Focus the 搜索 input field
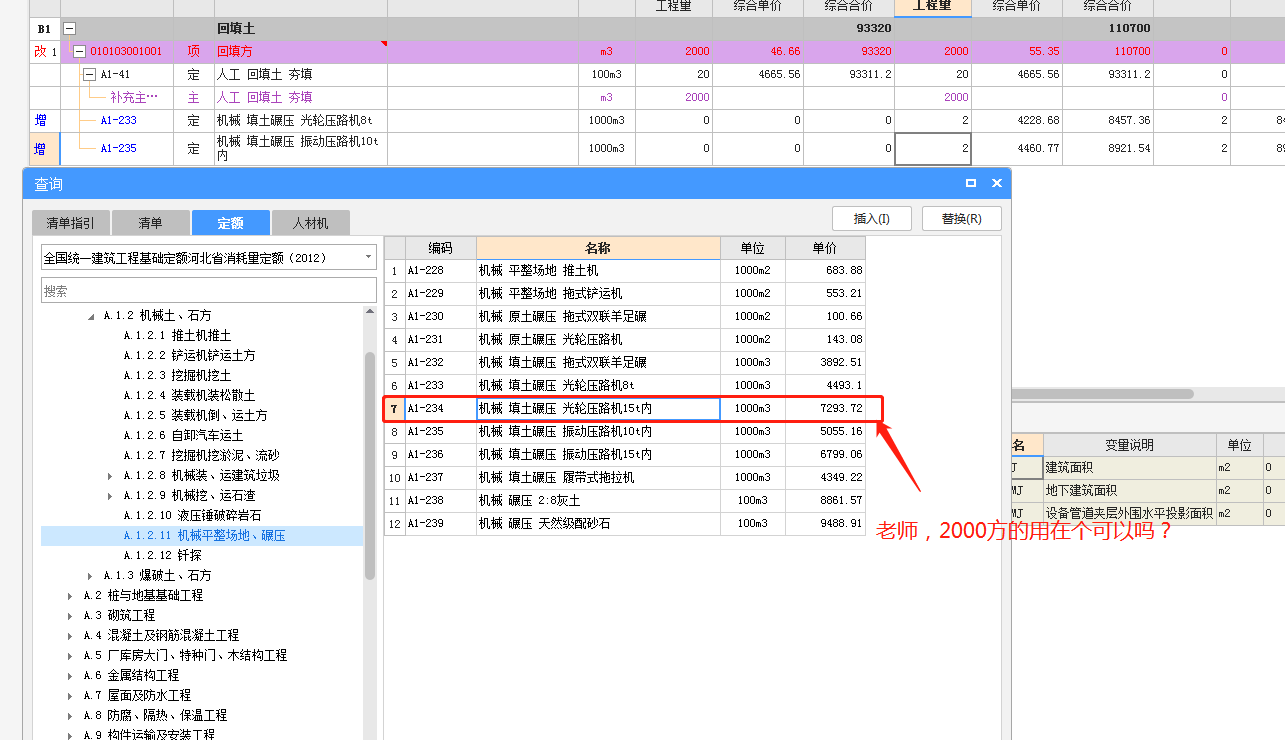 click(x=209, y=290)
